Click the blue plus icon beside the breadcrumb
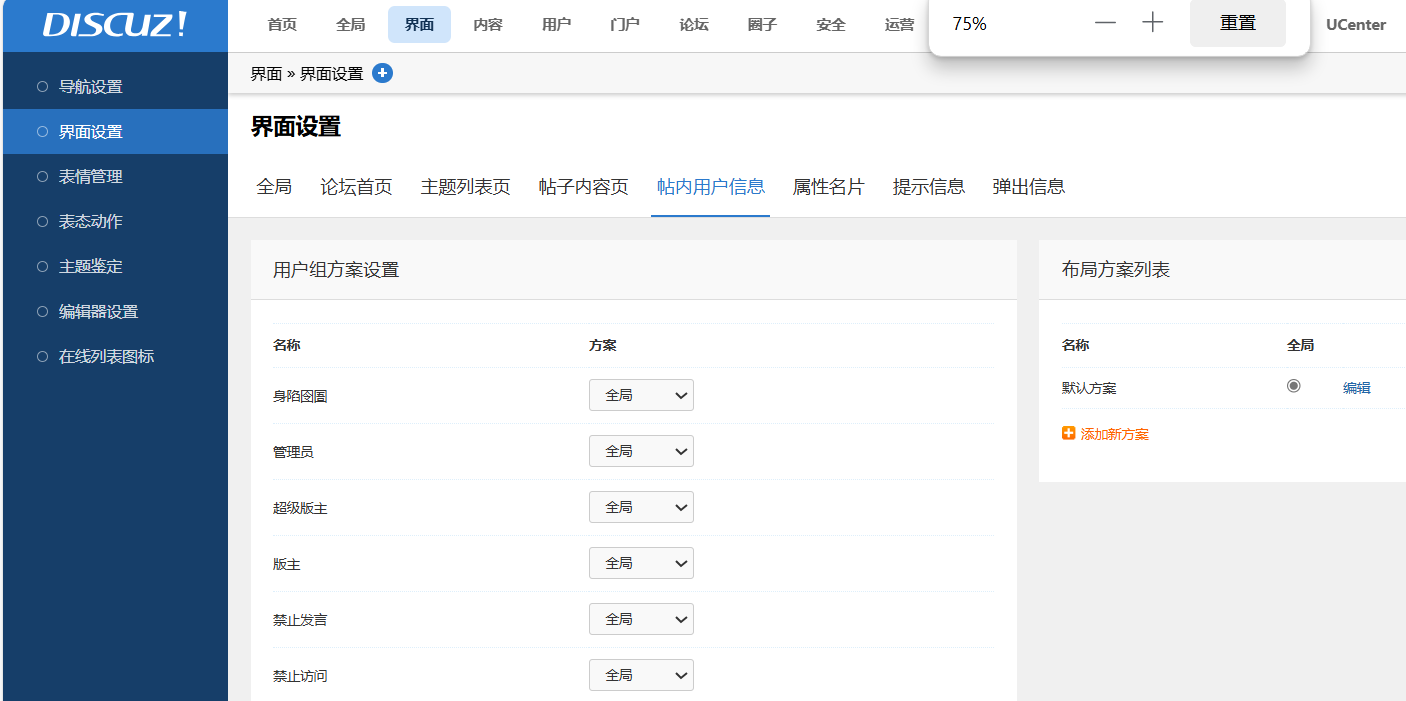The width and height of the screenshot is (1406, 701). tap(382, 73)
